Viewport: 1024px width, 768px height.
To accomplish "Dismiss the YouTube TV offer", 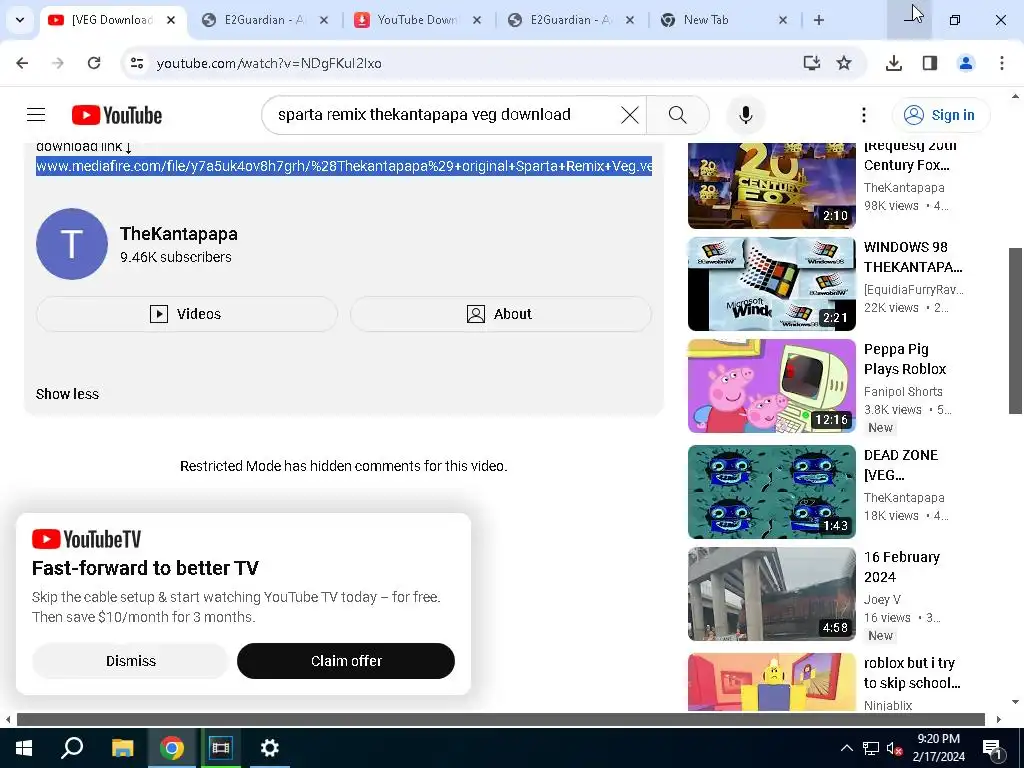I will (x=131, y=661).
